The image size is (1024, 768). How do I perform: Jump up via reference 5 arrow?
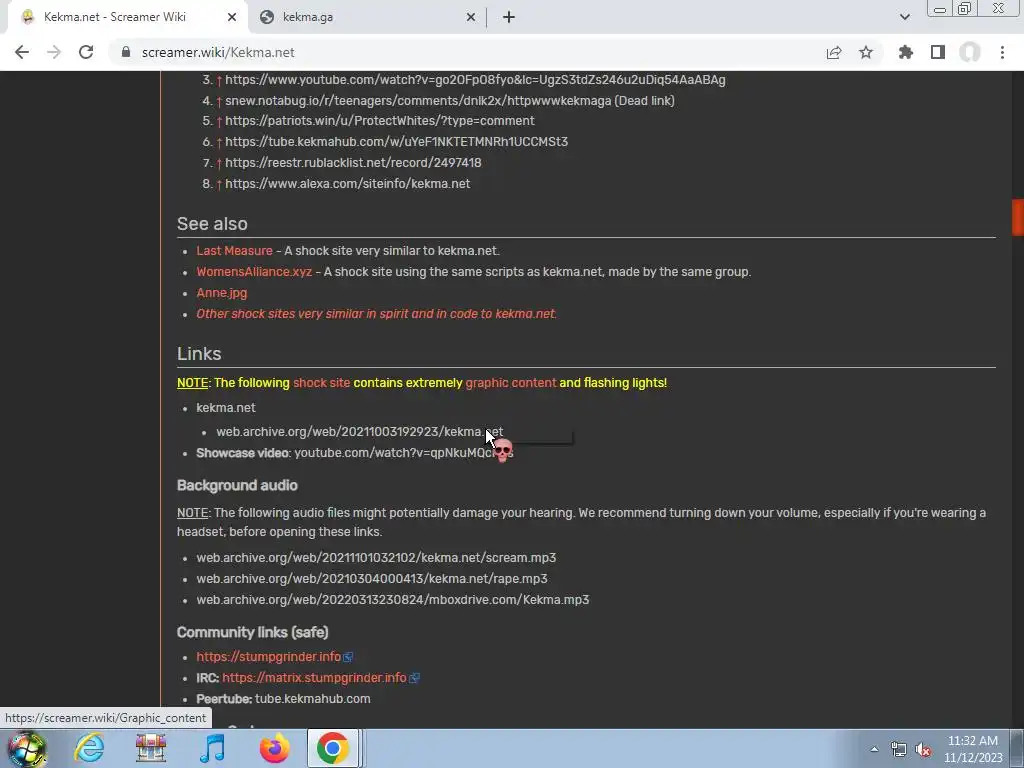tap(219, 121)
